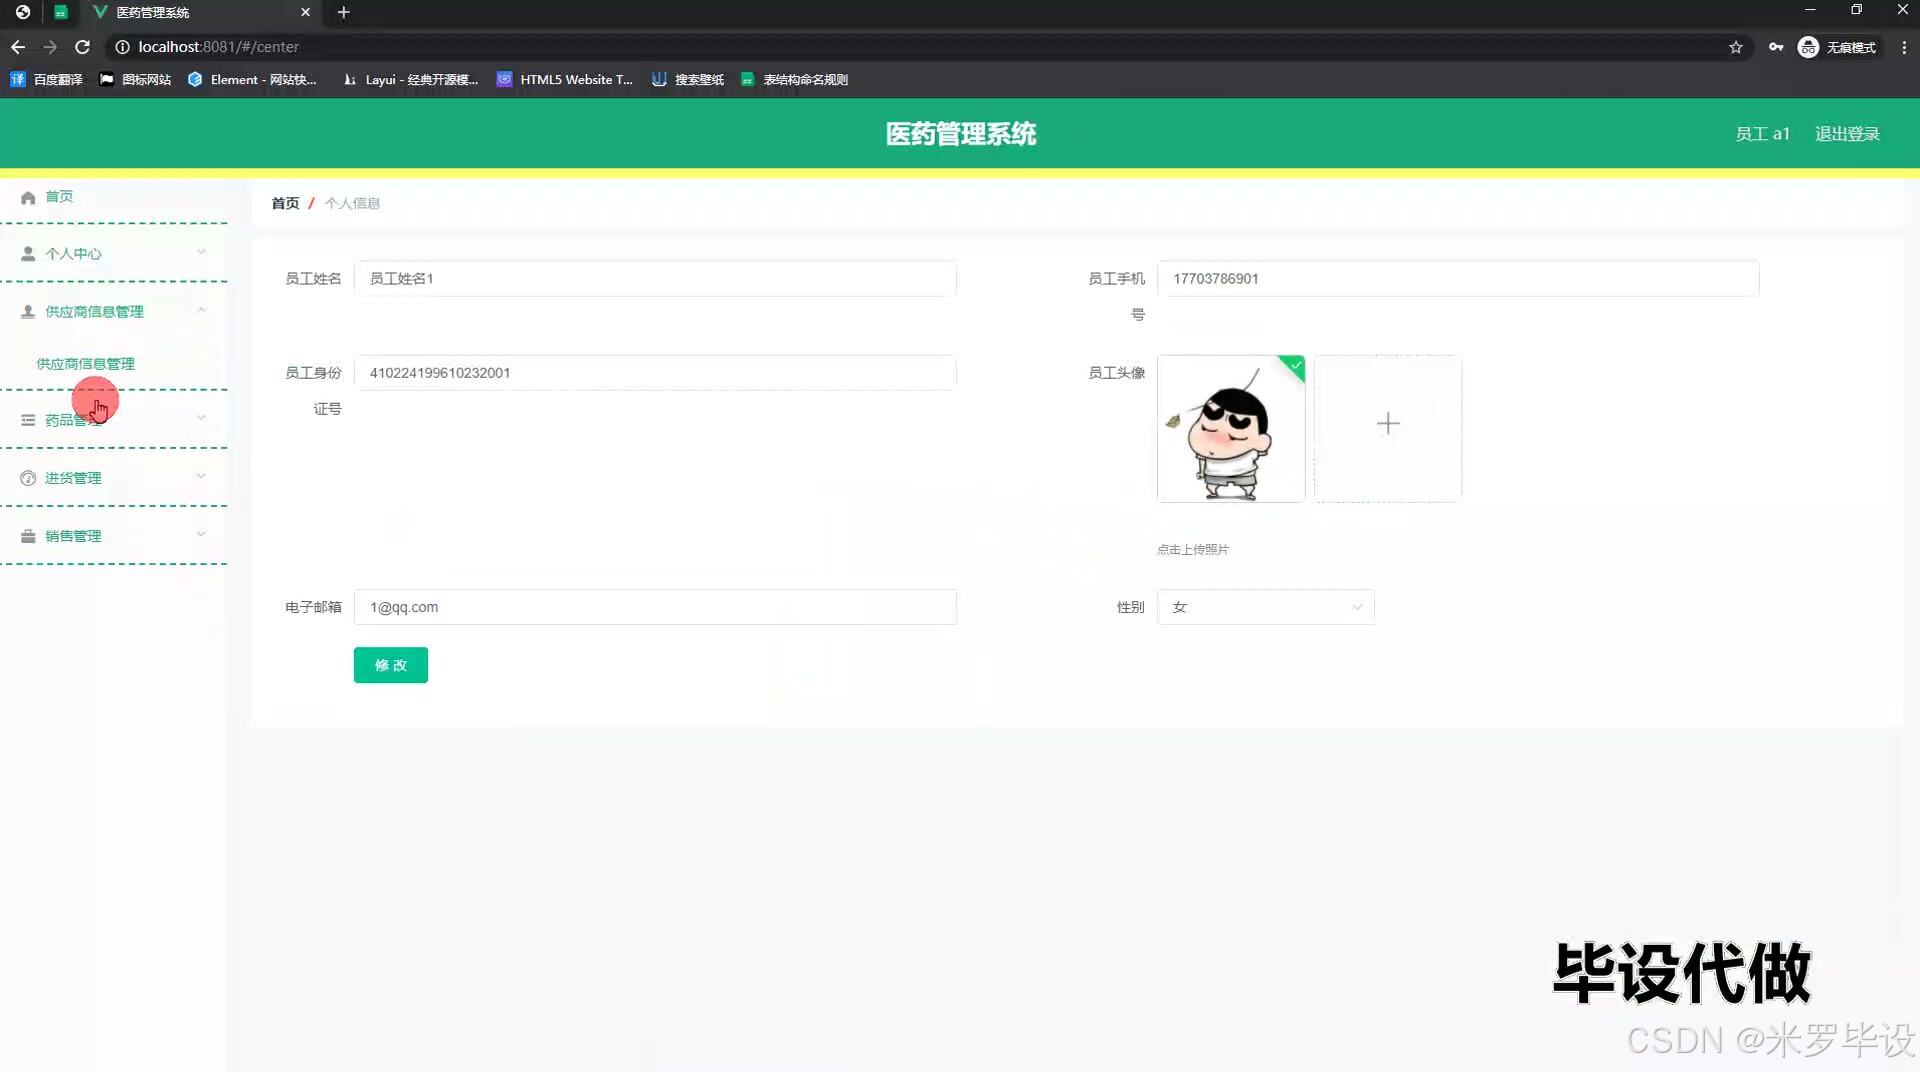Expand the 销售管理 menu chevron
This screenshot has width=1920, height=1072.
coord(201,535)
